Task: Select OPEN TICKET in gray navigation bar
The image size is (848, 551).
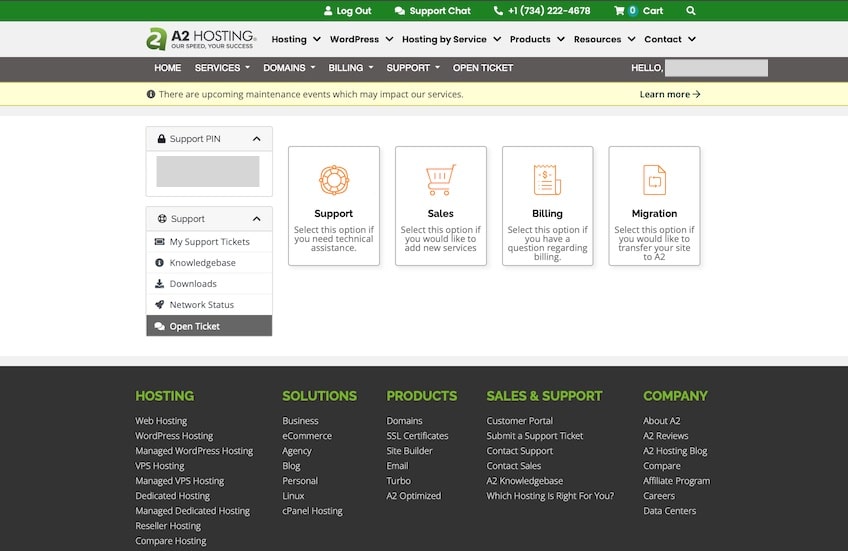Action: (482, 68)
